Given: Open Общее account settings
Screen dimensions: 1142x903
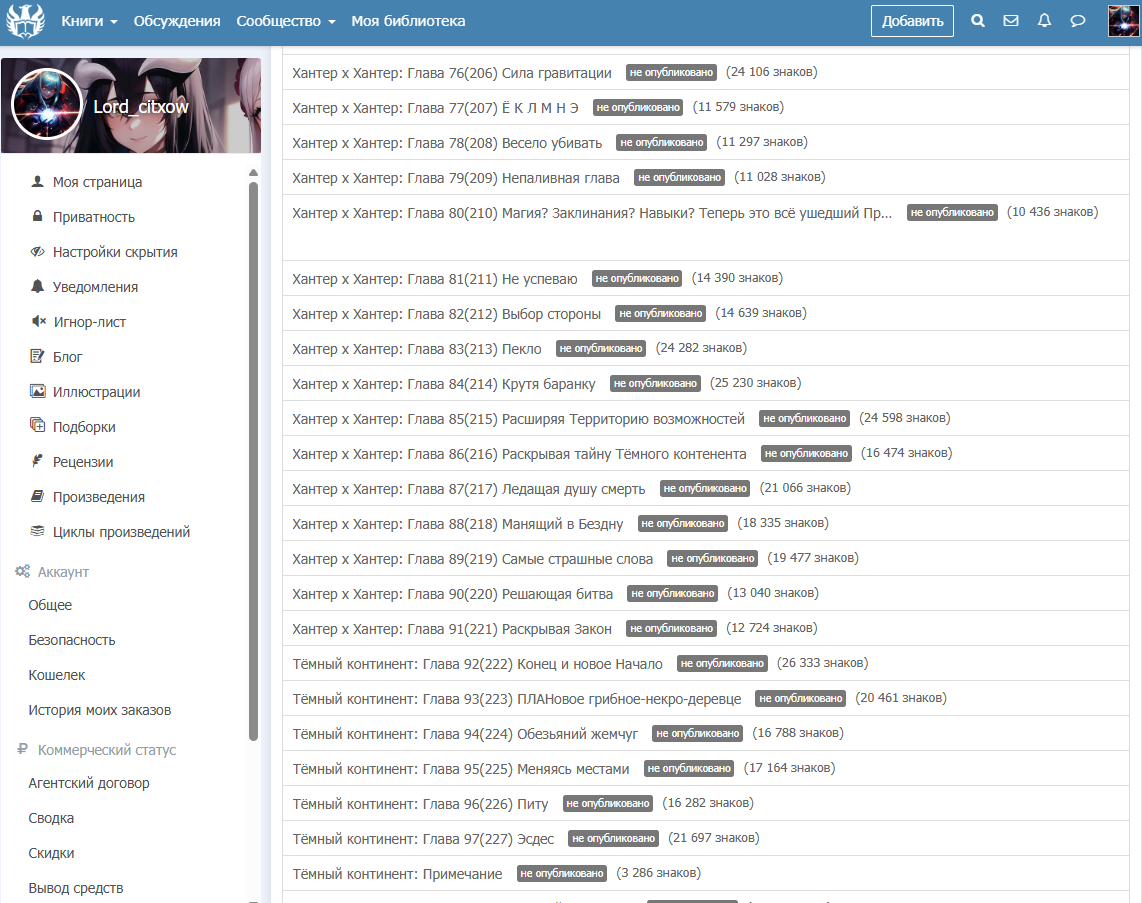Looking at the screenshot, I should tap(50, 605).
